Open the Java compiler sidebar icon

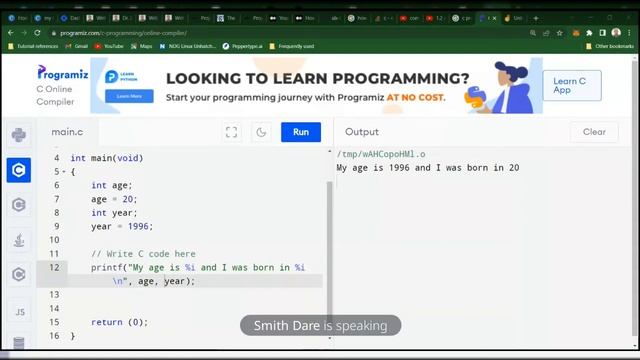point(19,240)
